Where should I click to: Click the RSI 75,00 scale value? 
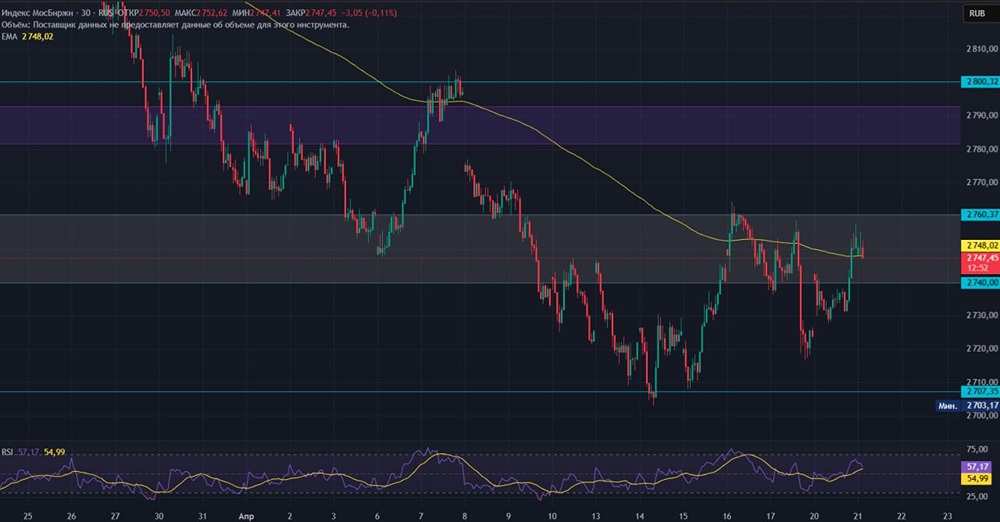tap(977, 449)
